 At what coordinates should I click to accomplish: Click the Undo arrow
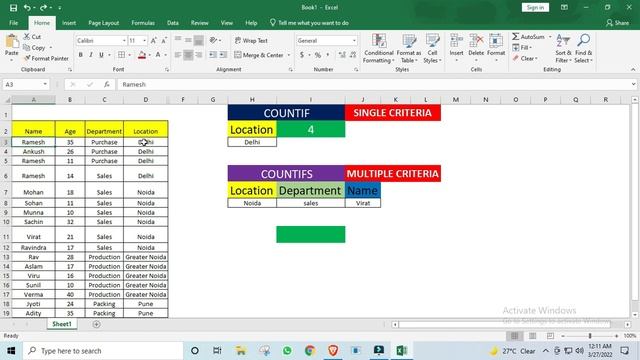tap(27, 8)
